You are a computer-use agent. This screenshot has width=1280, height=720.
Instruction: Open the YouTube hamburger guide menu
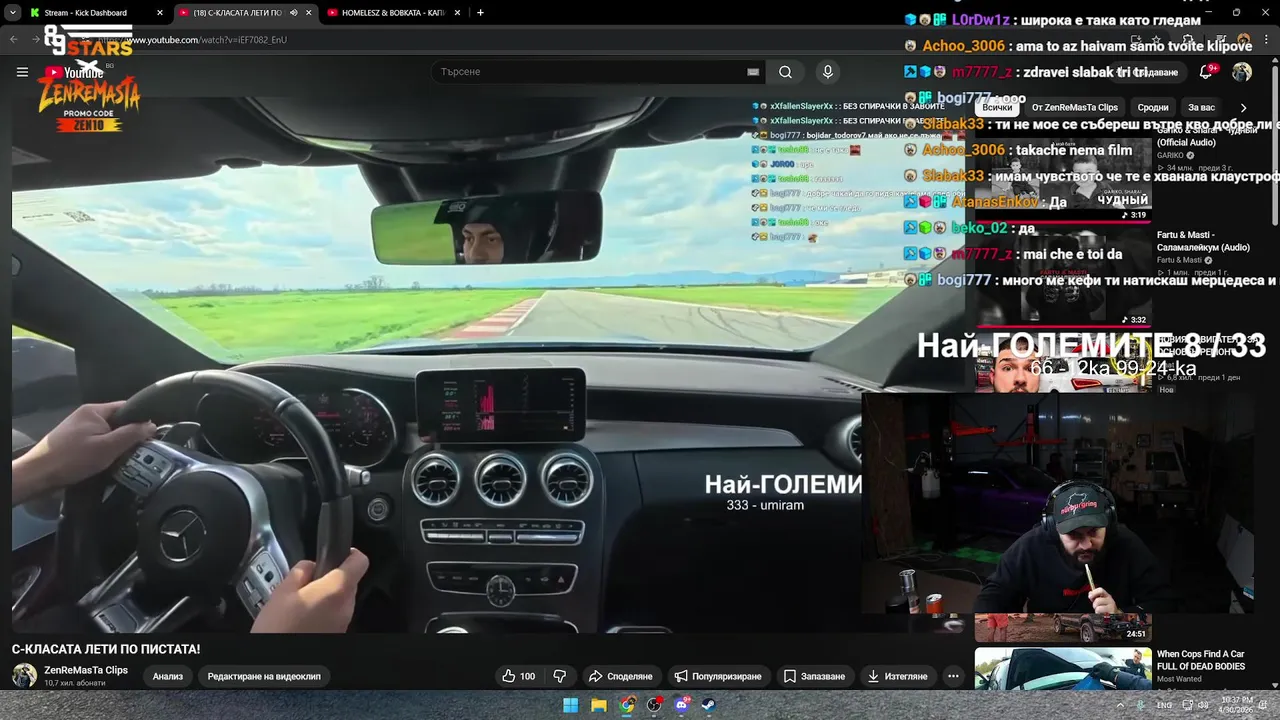pos(22,72)
